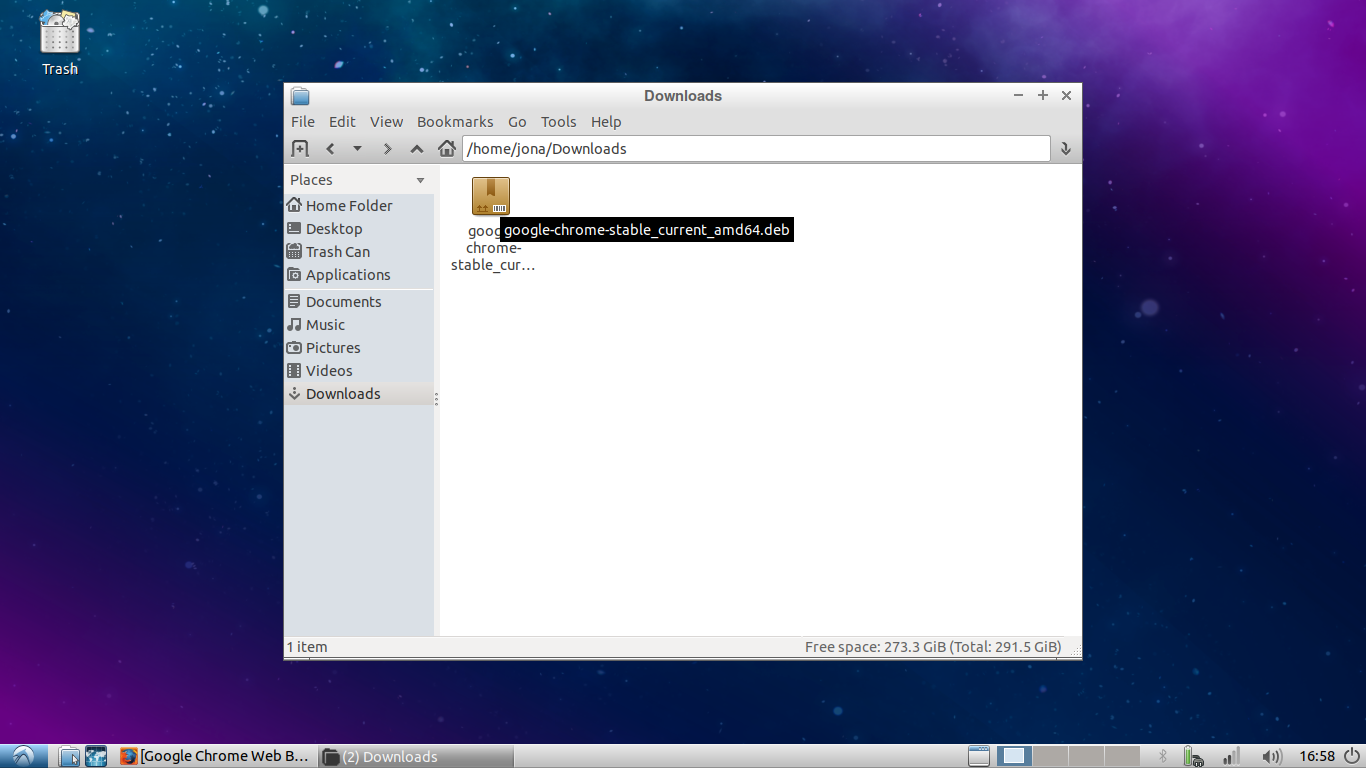Viewport: 1366px width, 768px height.
Task: Click the second quick-launch taskbar icon
Action: tap(96, 756)
